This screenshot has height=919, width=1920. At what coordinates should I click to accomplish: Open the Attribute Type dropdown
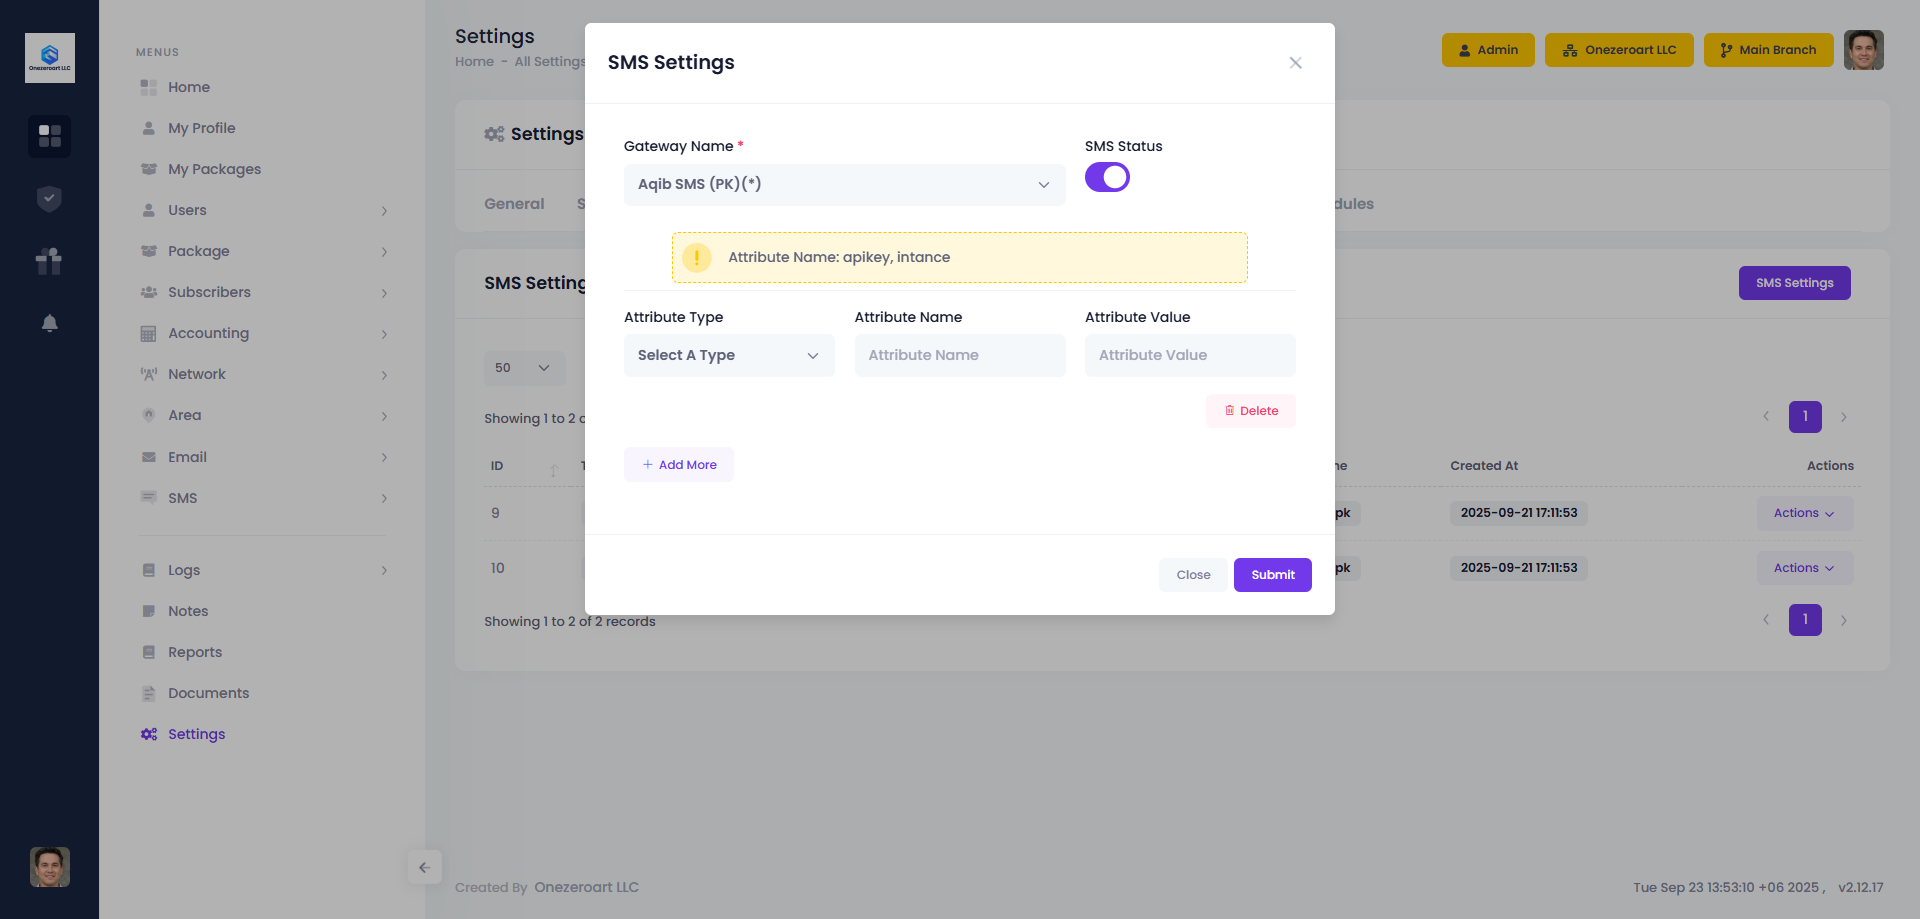click(x=729, y=356)
